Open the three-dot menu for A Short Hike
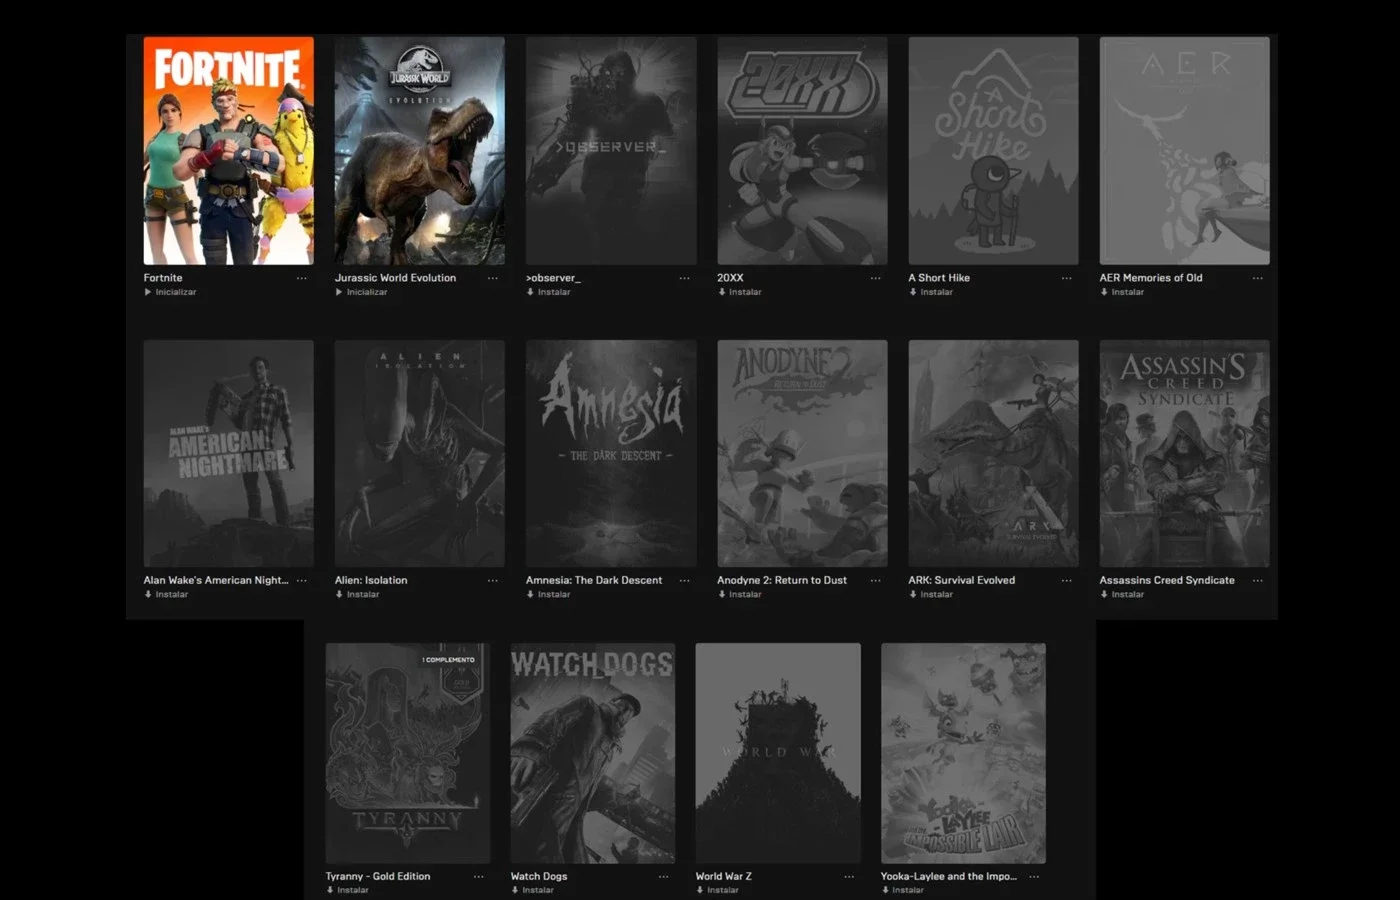Screen dimensions: 1400x900 pos(1066,278)
